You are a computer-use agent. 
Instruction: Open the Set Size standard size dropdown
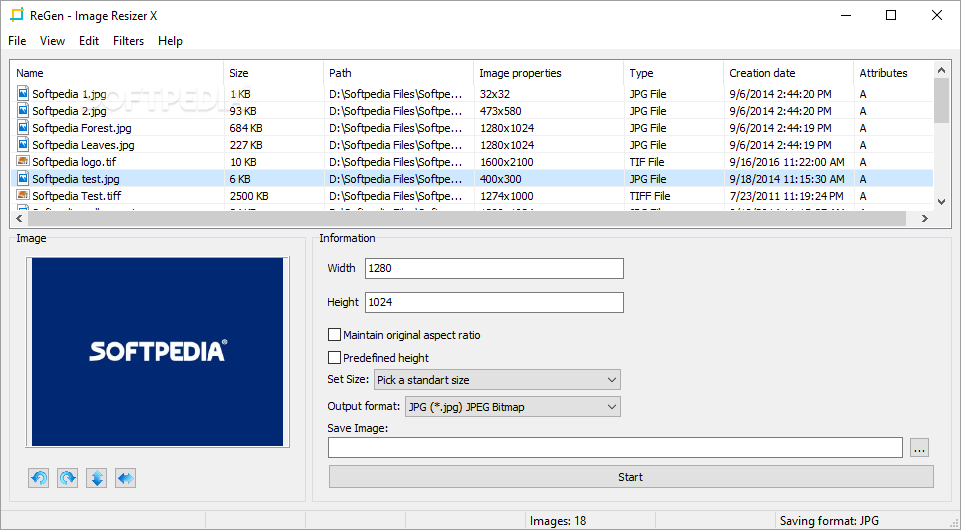497,380
